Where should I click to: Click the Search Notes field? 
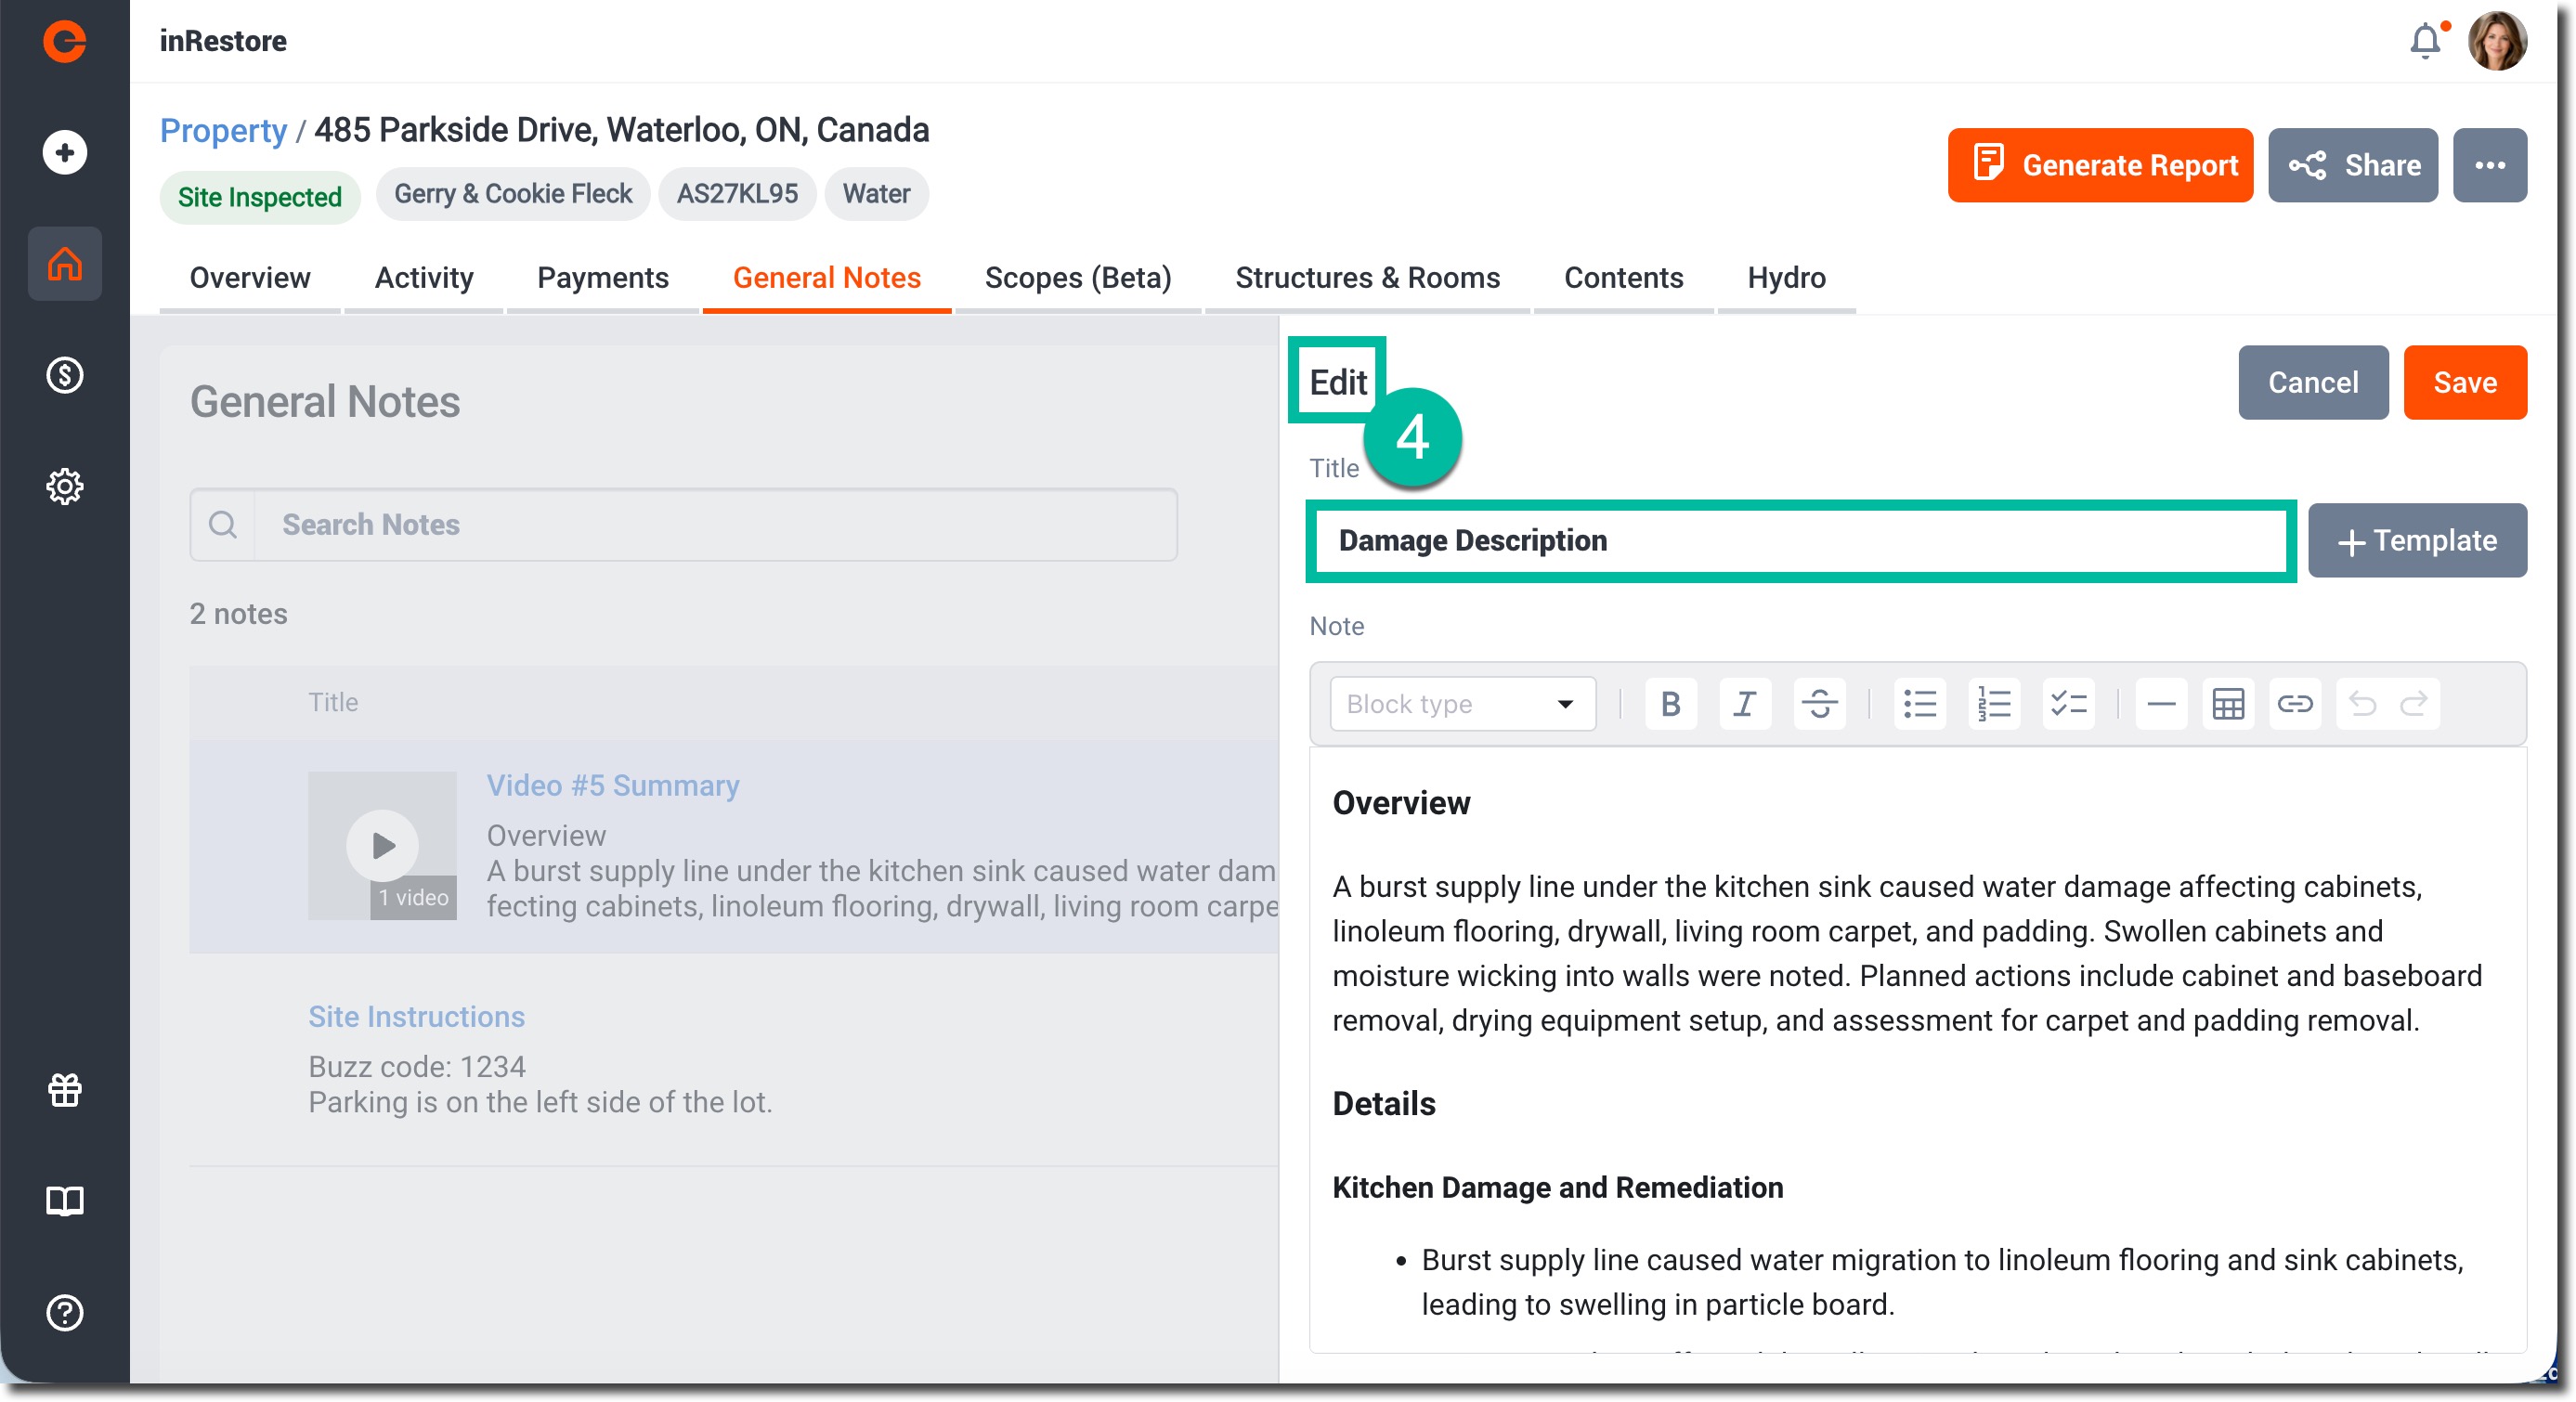click(714, 525)
